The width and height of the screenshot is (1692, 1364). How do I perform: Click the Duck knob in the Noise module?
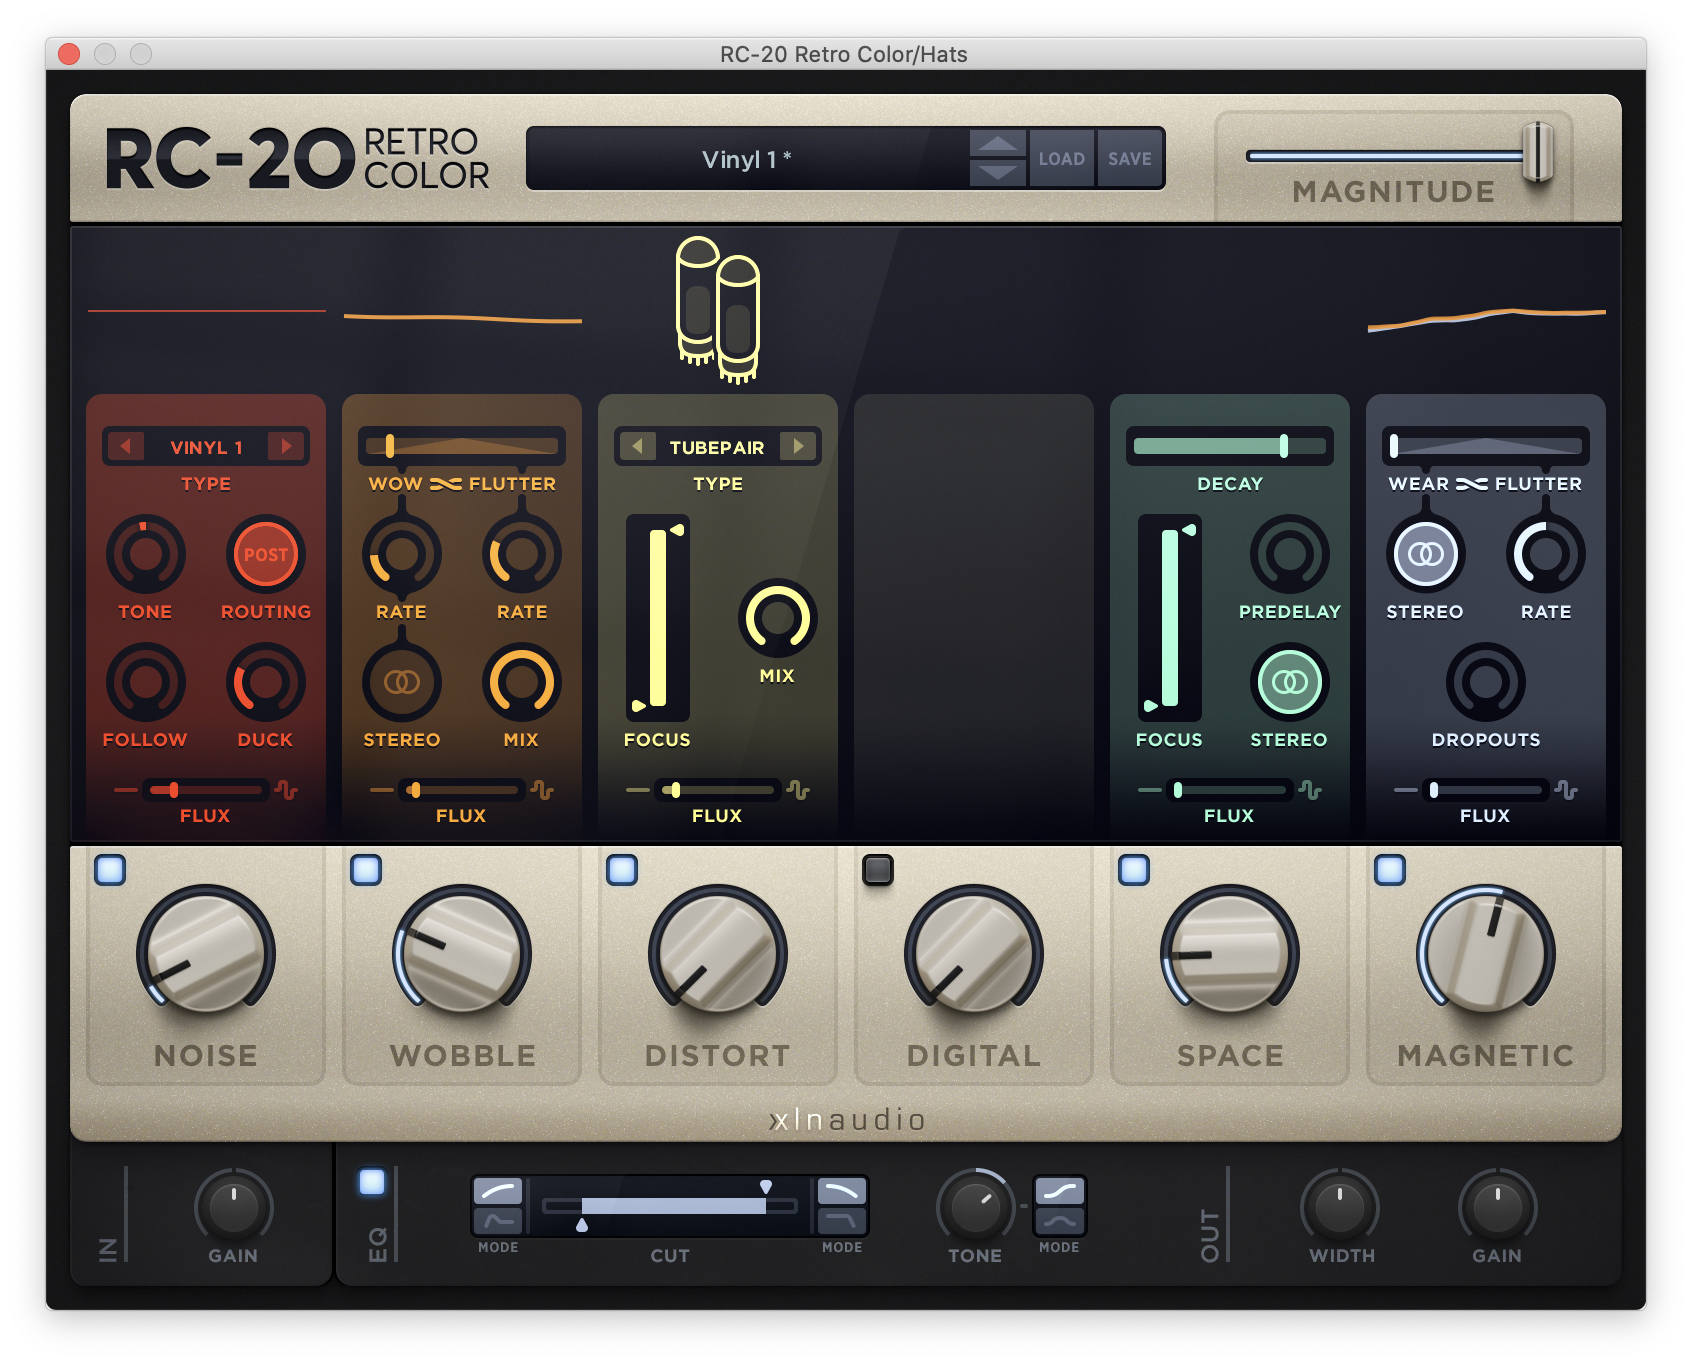point(266,682)
